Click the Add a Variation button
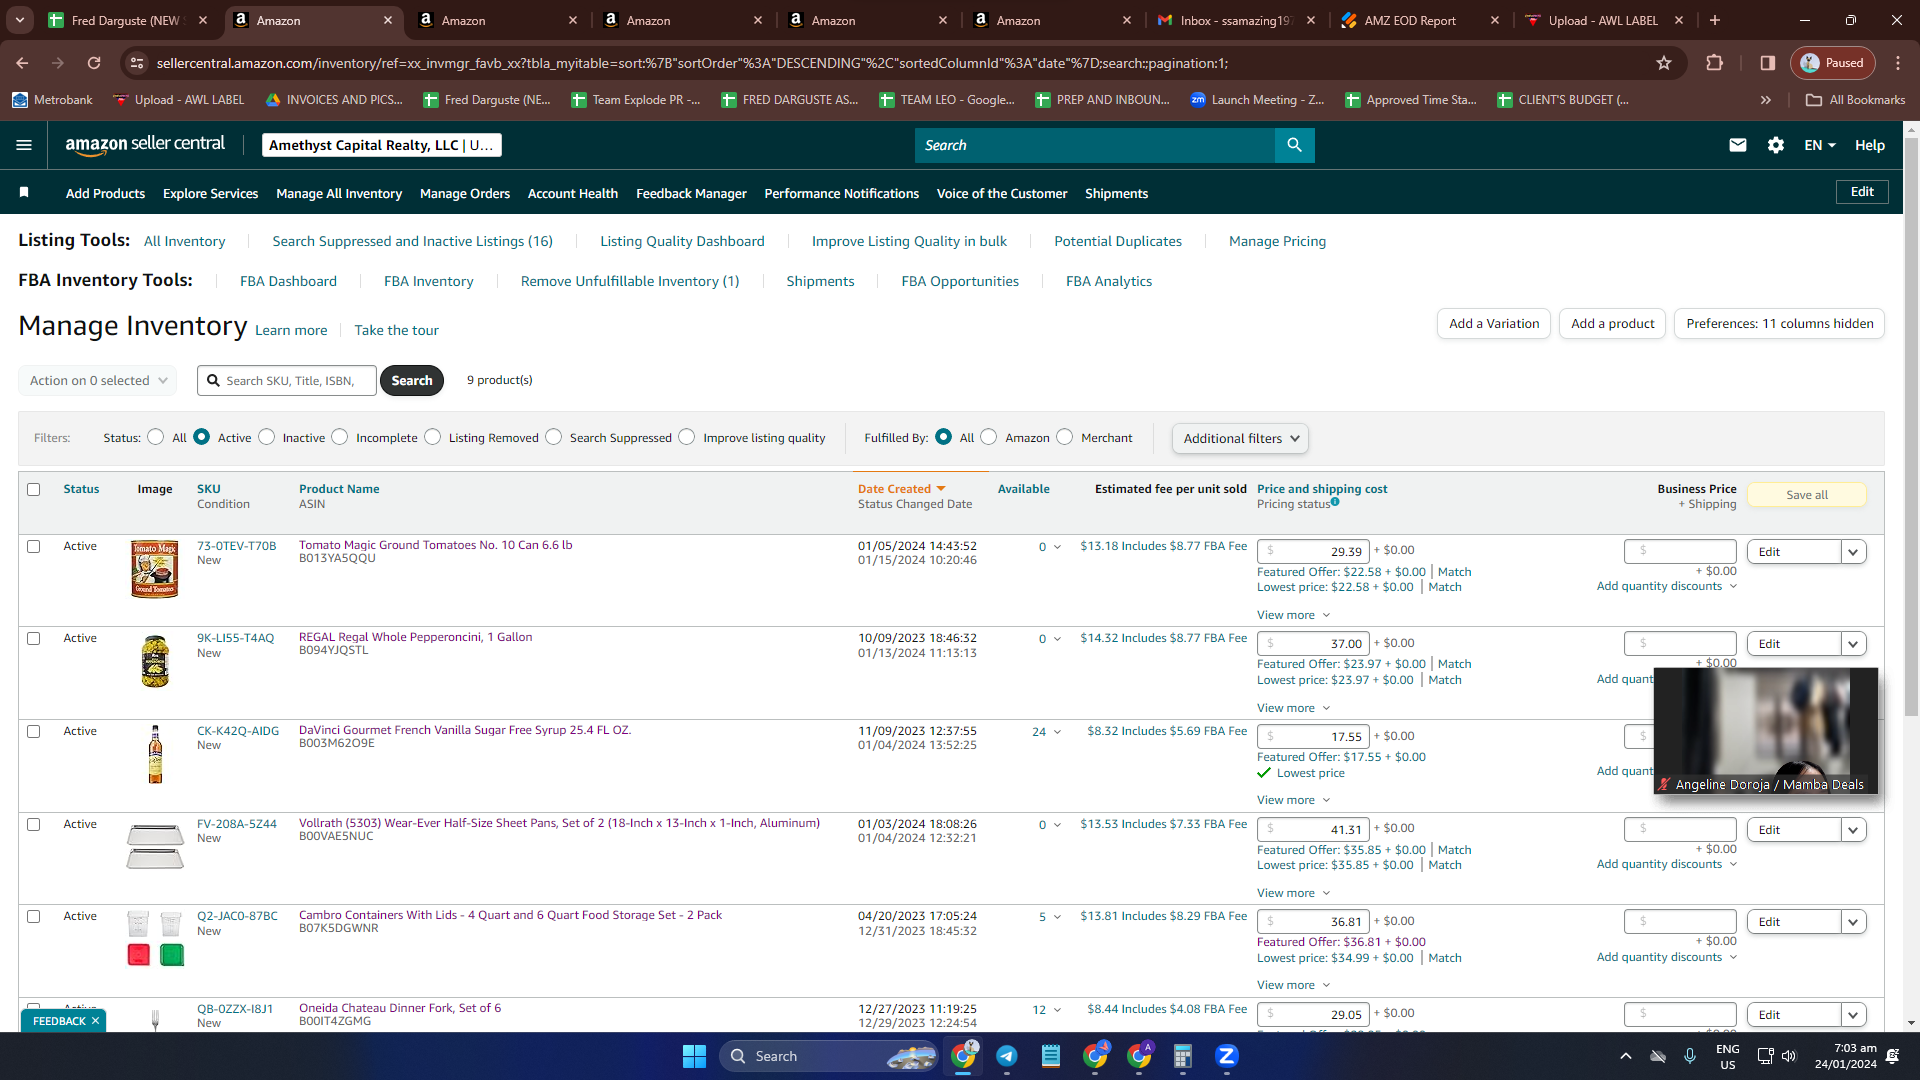This screenshot has width=1920, height=1080. pyautogui.click(x=1494, y=323)
